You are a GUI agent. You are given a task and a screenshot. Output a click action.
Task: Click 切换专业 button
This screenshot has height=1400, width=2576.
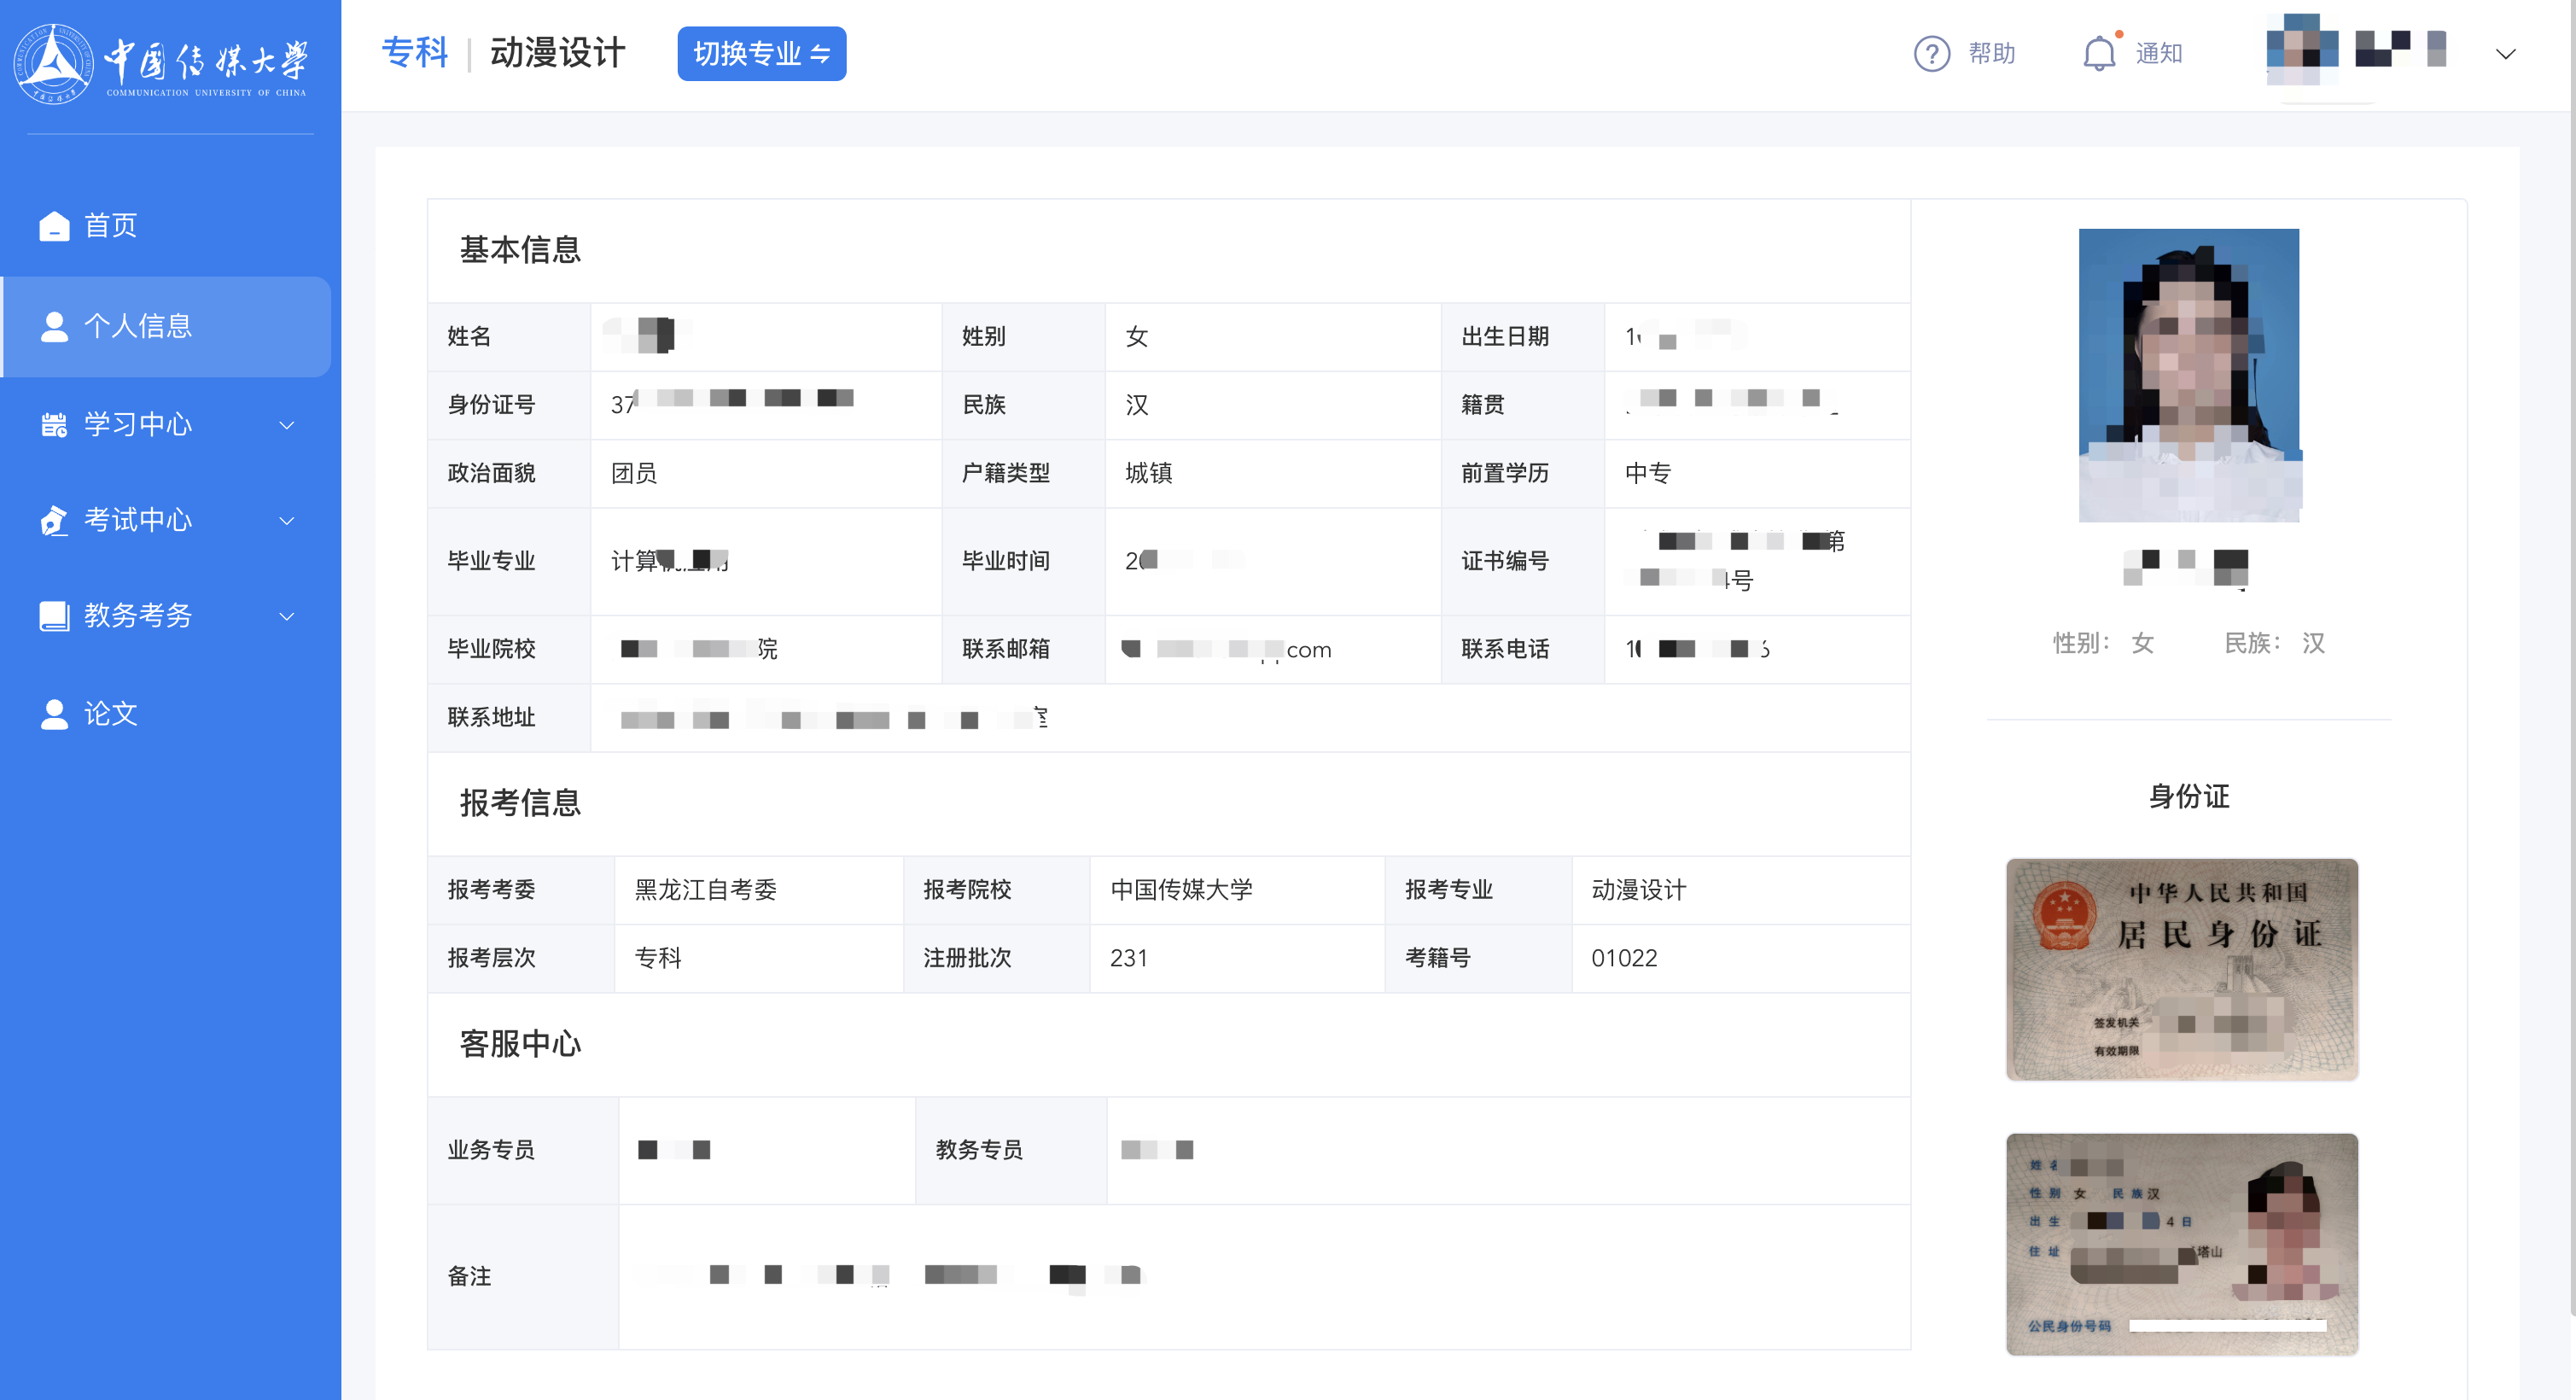pos(761,54)
